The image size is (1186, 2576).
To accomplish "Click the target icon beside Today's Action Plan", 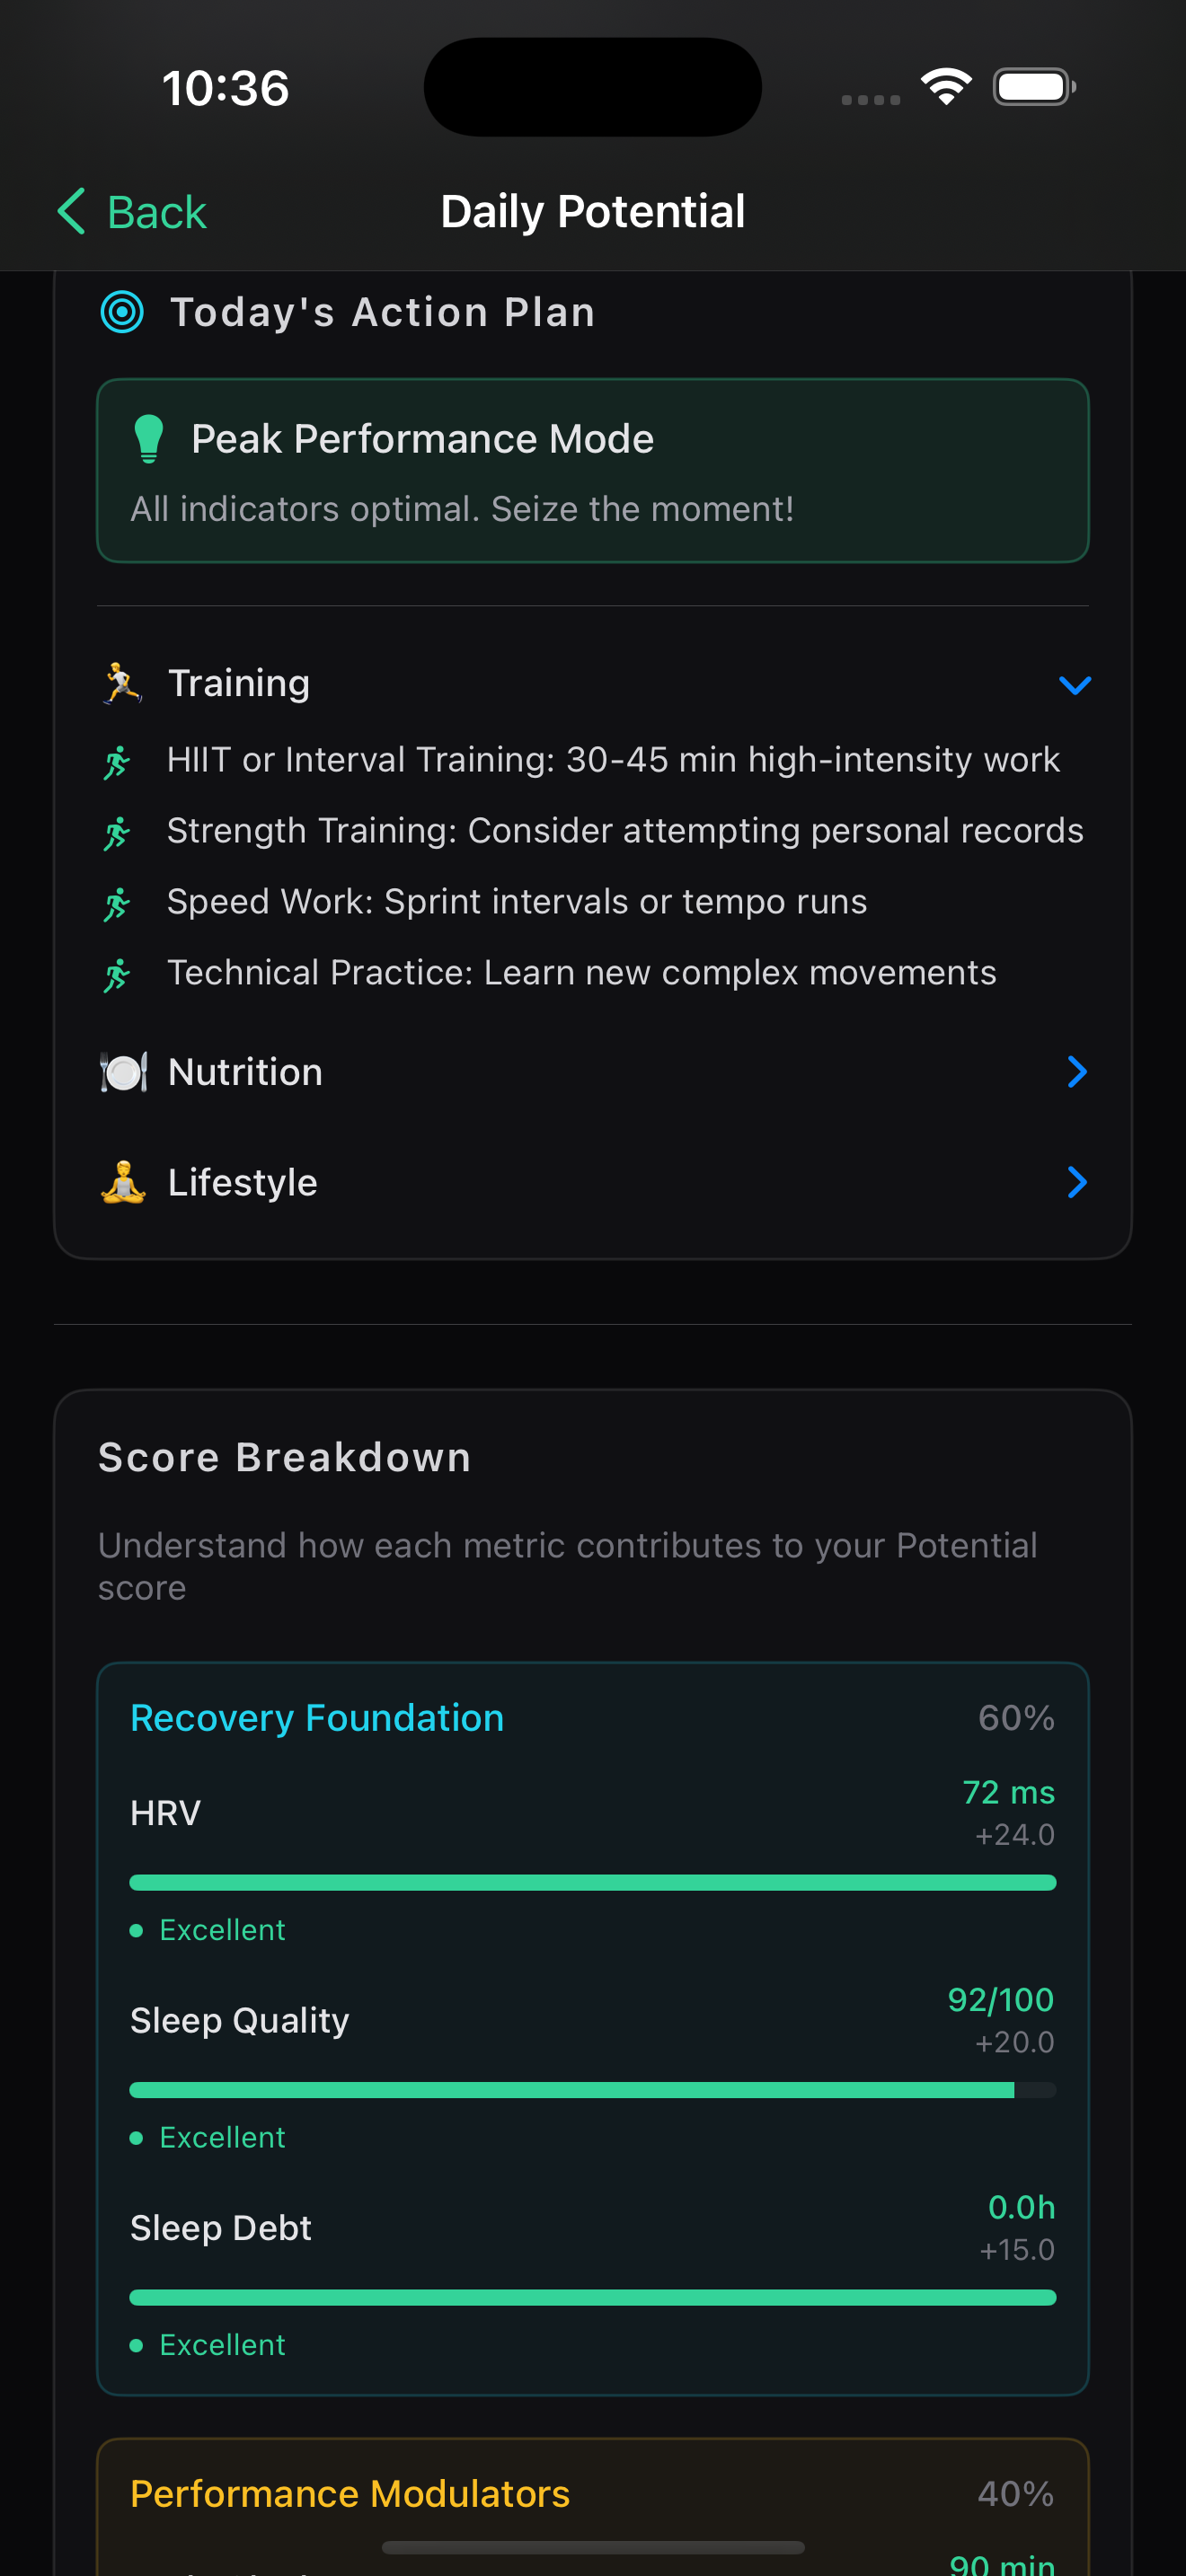I will (x=121, y=312).
